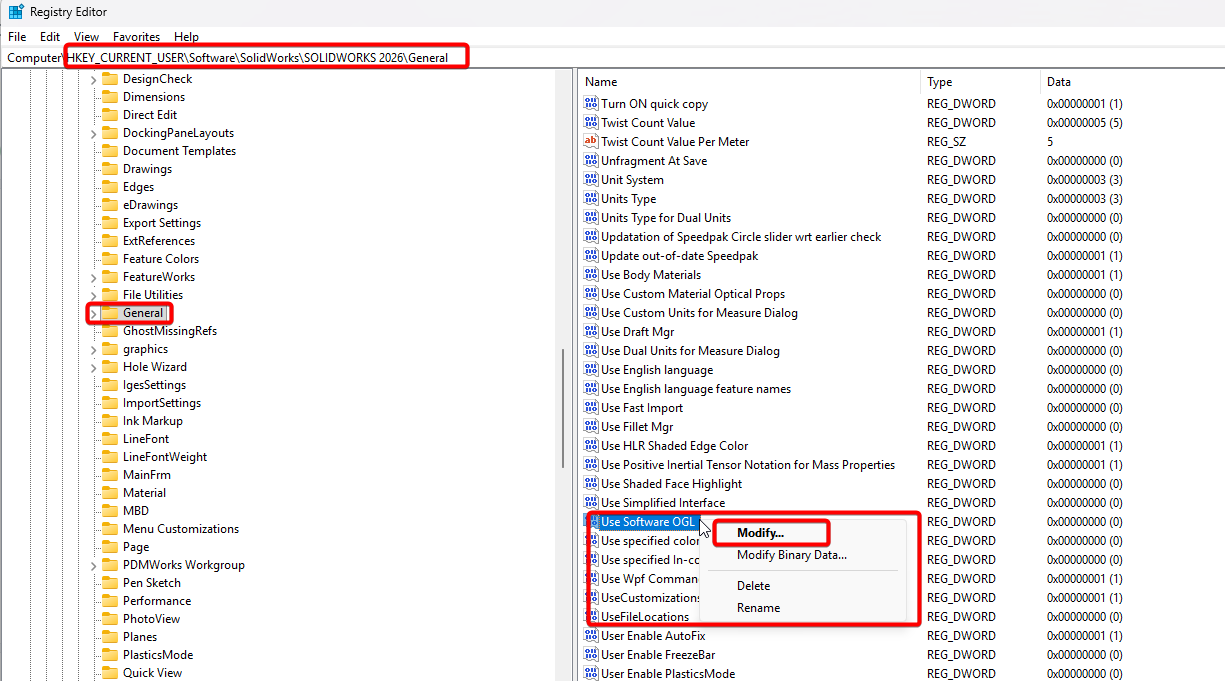The height and width of the screenshot is (681, 1225).
Task: Select the GhostMissingRefs key
Action: pos(170,331)
